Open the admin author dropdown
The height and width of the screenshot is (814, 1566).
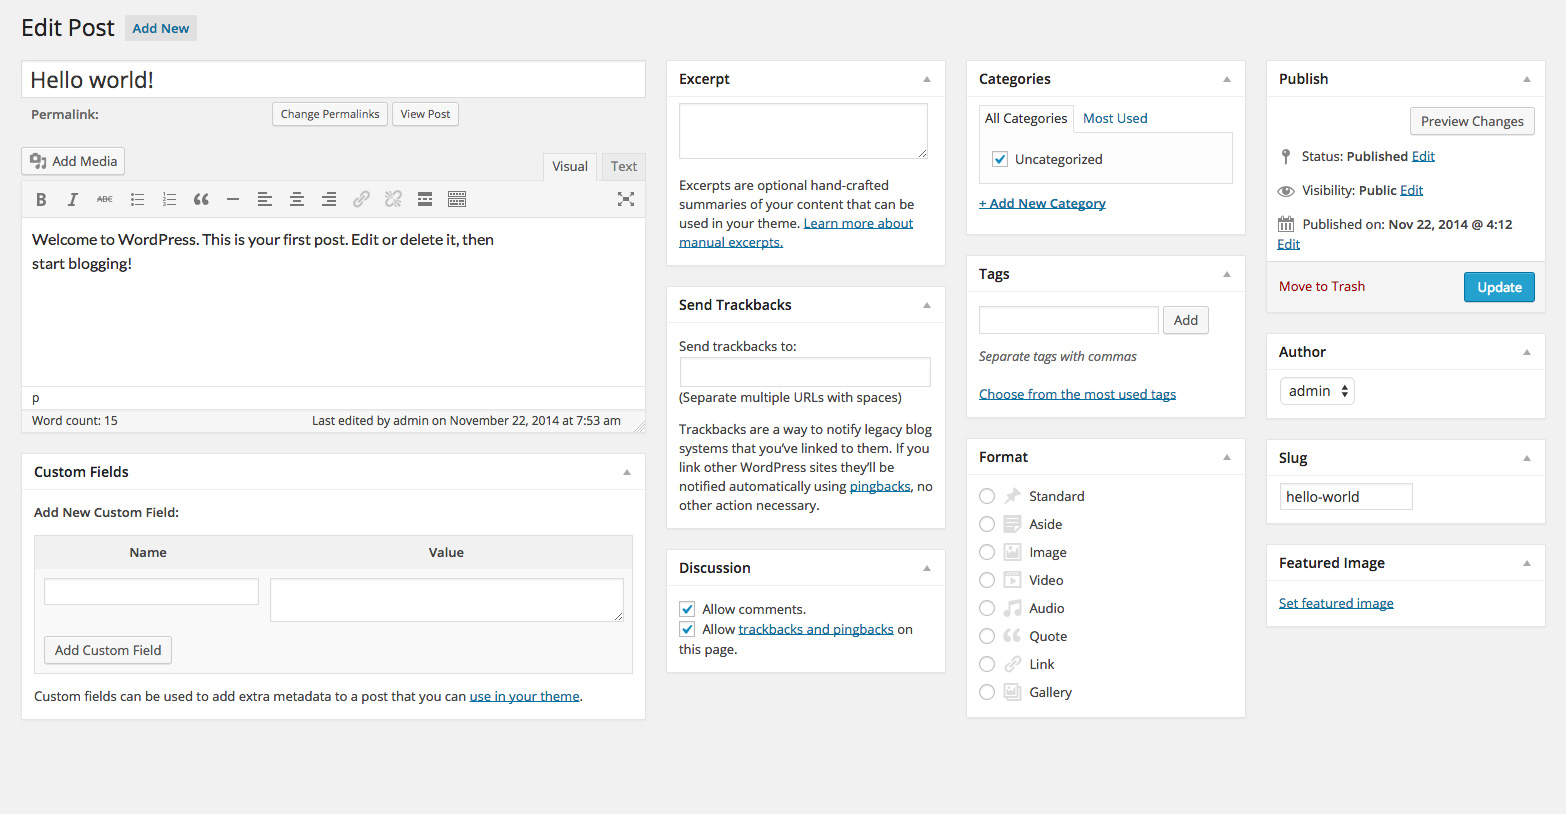coord(1317,391)
